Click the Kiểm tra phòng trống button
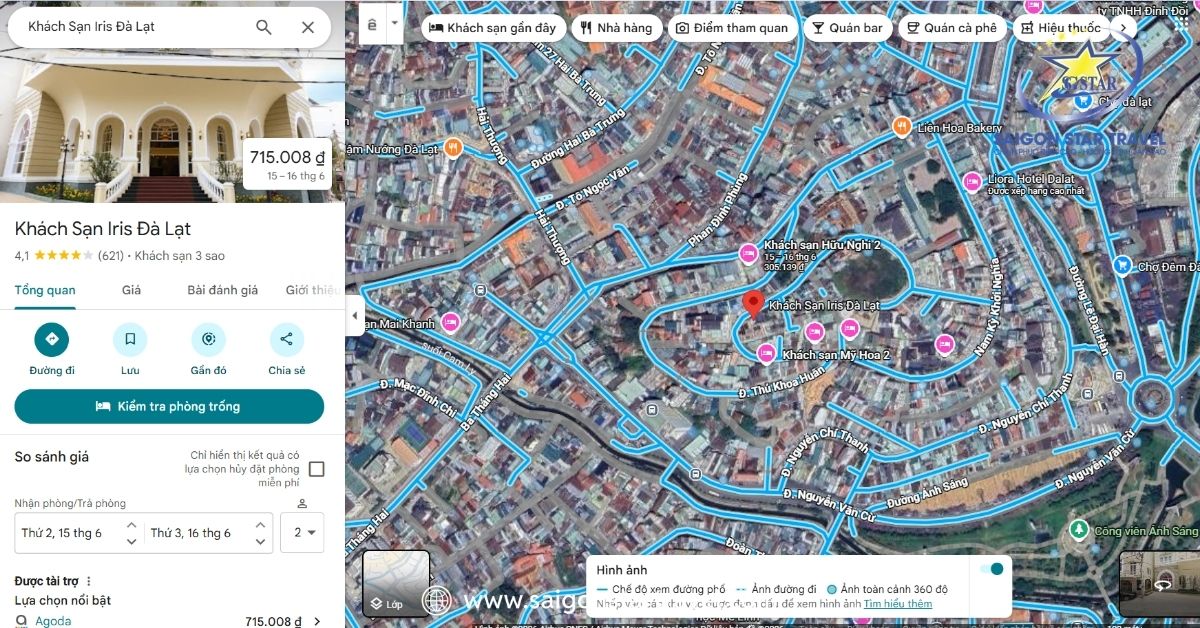Screen dimensions: 1200x628 point(169,406)
